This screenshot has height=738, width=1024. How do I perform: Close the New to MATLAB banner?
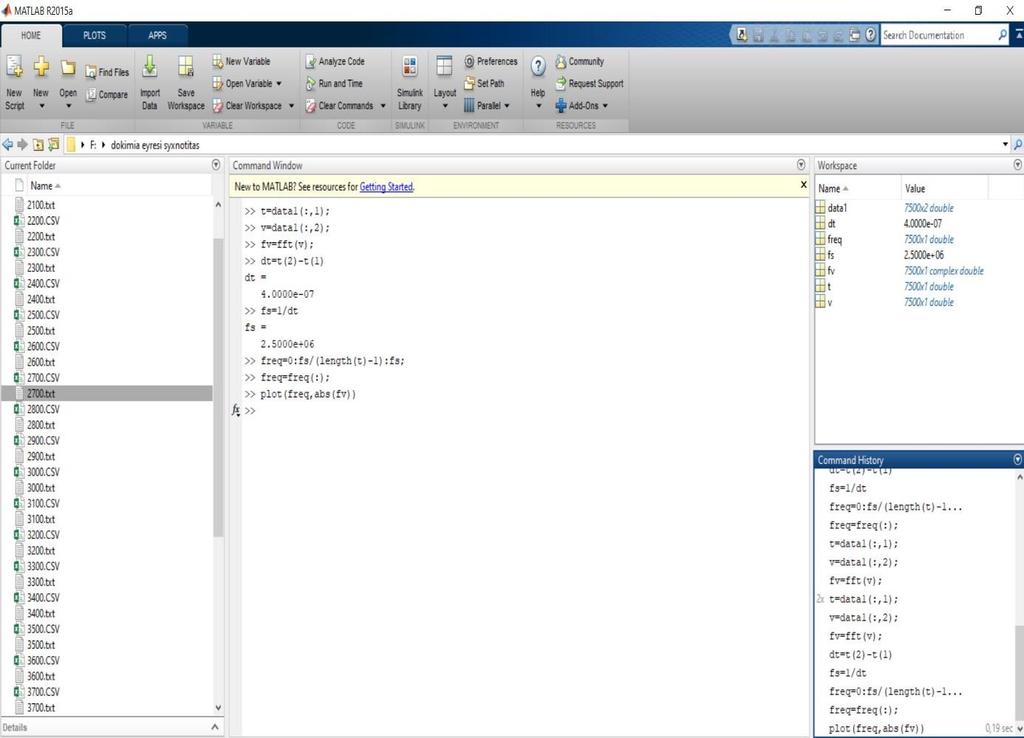(x=803, y=185)
